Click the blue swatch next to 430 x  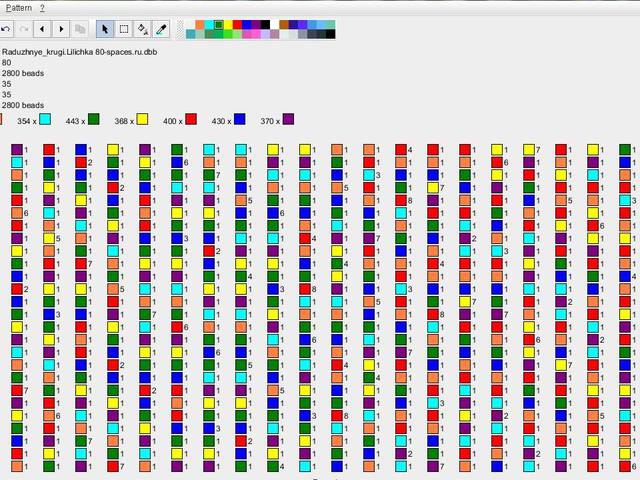point(240,120)
